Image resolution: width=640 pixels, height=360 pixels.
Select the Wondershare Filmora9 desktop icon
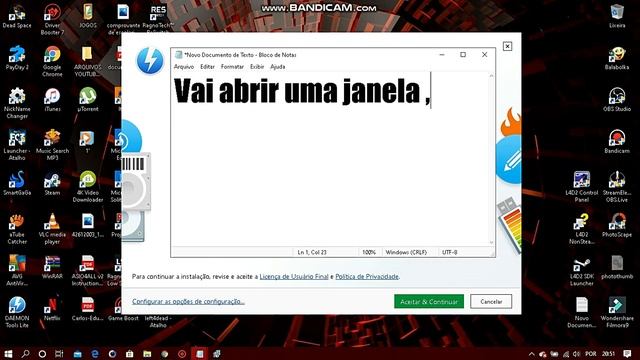[617, 313]
